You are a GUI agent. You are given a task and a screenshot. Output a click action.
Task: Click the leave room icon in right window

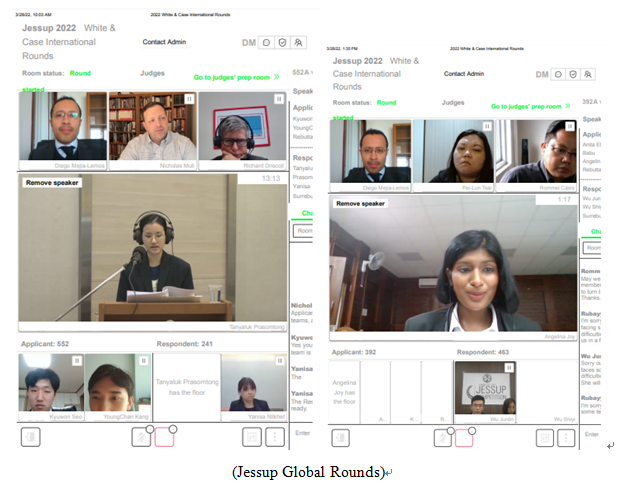[x=340, y=437]
